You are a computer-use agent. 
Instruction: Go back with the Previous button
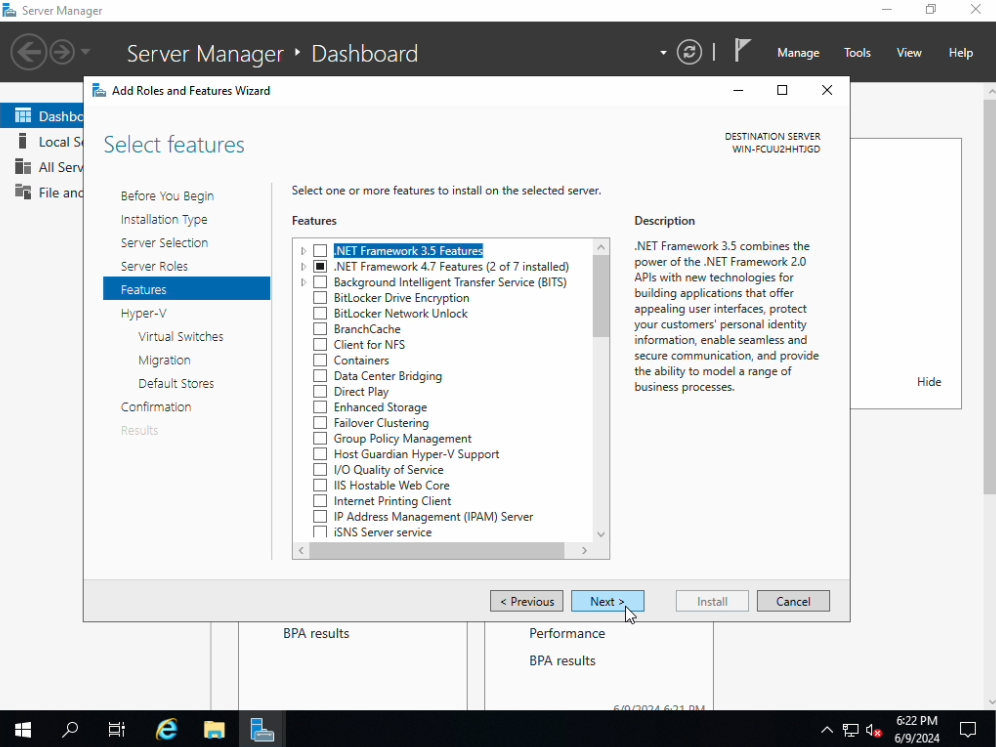[x=526, y=601]
